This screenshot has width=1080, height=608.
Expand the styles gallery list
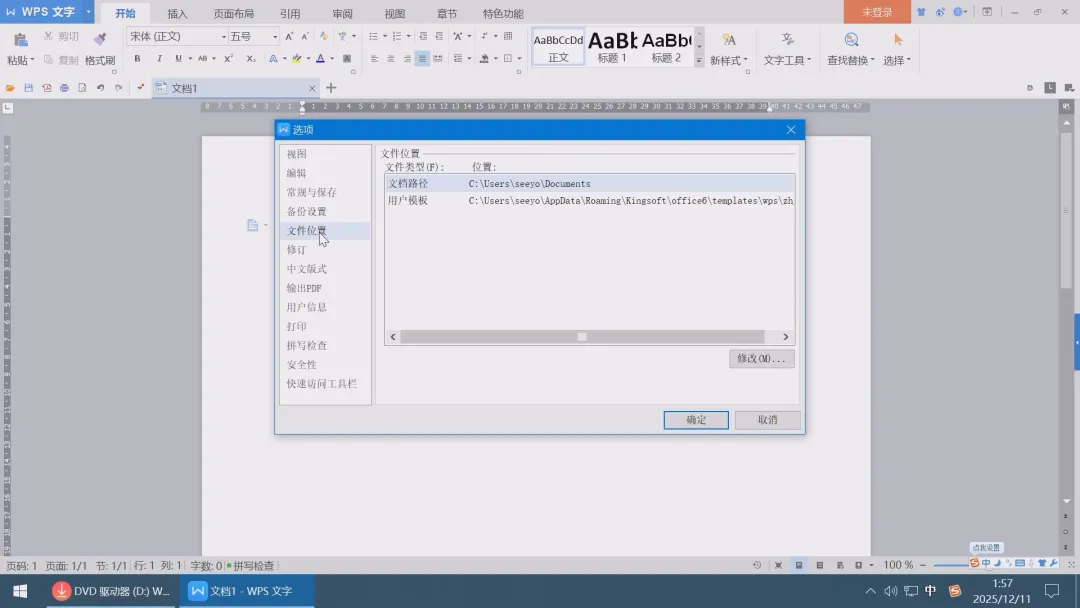tap(699, 61)
